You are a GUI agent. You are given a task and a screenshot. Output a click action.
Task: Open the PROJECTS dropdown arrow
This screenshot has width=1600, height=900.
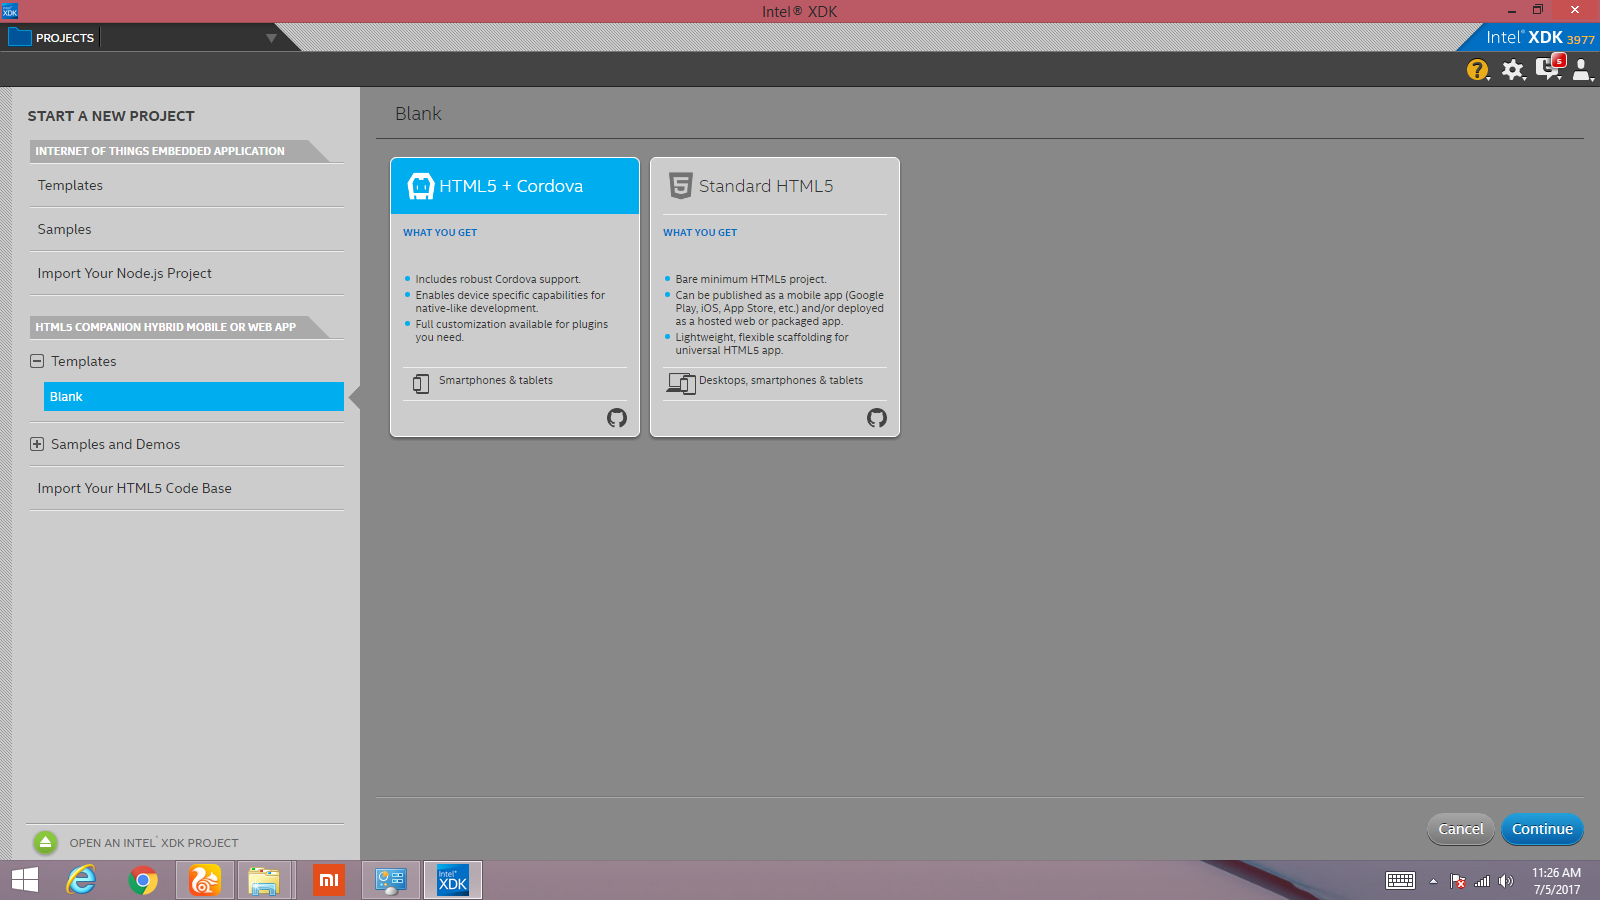[x=271, y=38]
